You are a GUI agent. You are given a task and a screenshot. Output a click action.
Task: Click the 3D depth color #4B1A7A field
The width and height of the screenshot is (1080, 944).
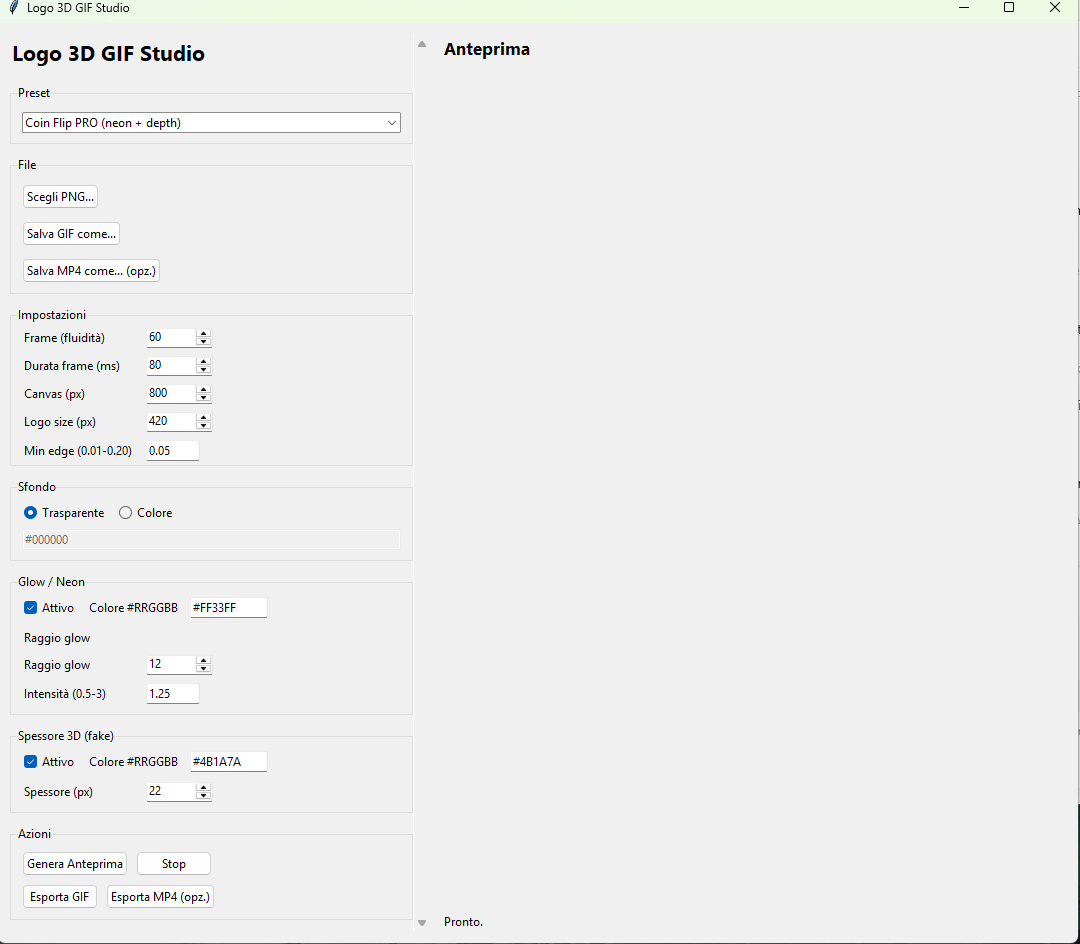pos(229,762)
